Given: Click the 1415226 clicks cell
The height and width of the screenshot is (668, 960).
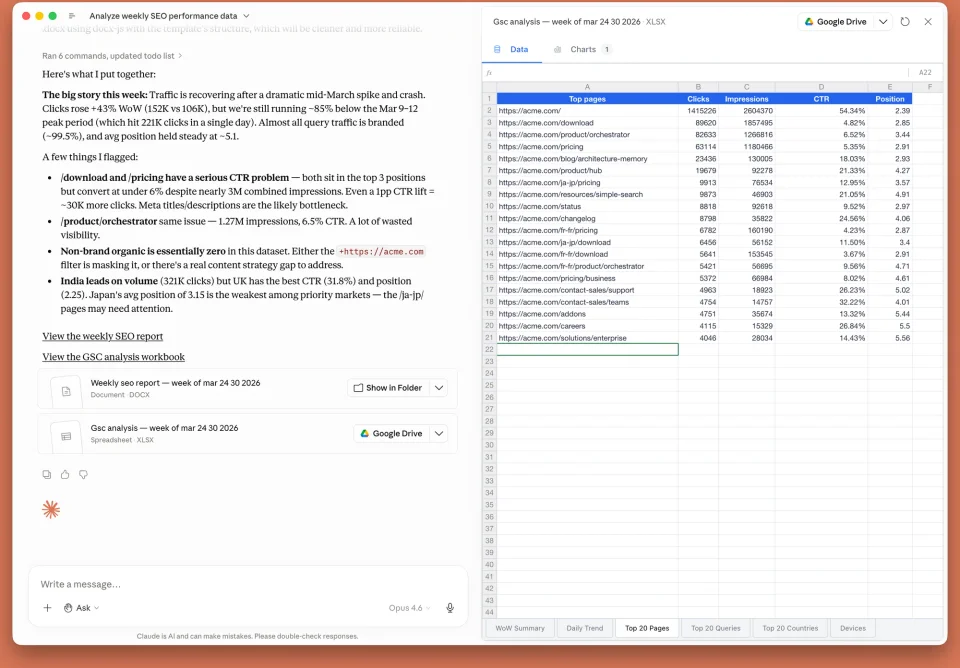Looking at the screenshot, I should 698,111.
